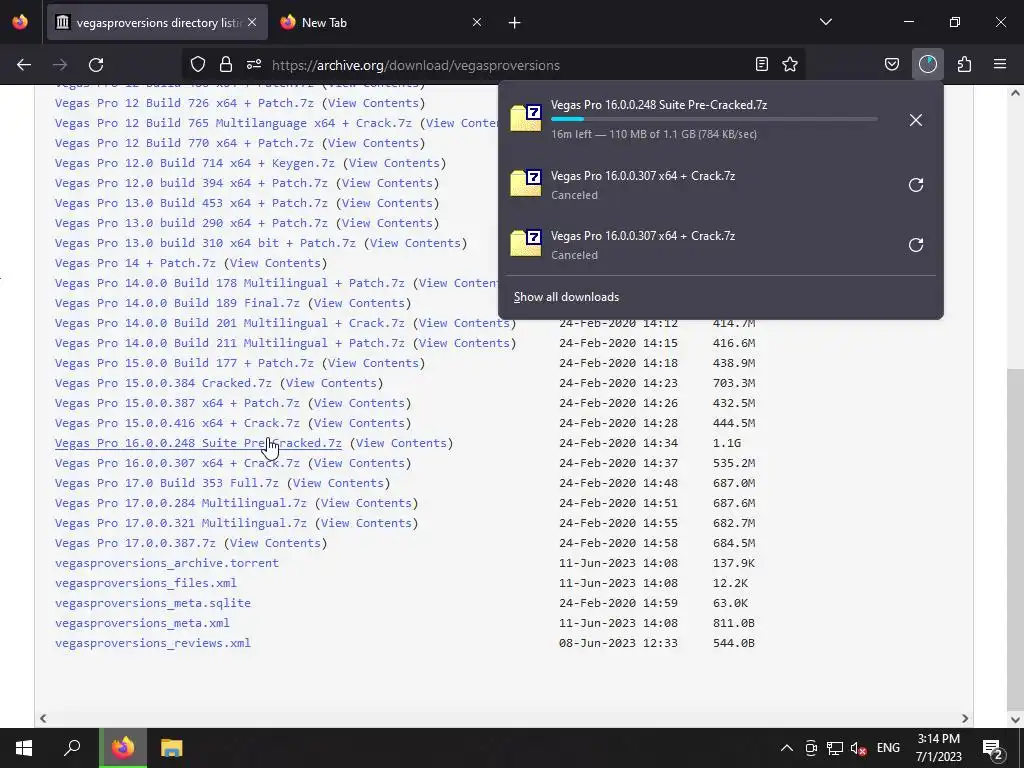The width and height of the screenshot is (1024, 768).
Task: Select the vegasproversions directory listing tab
Action: [x=157, y=22]
